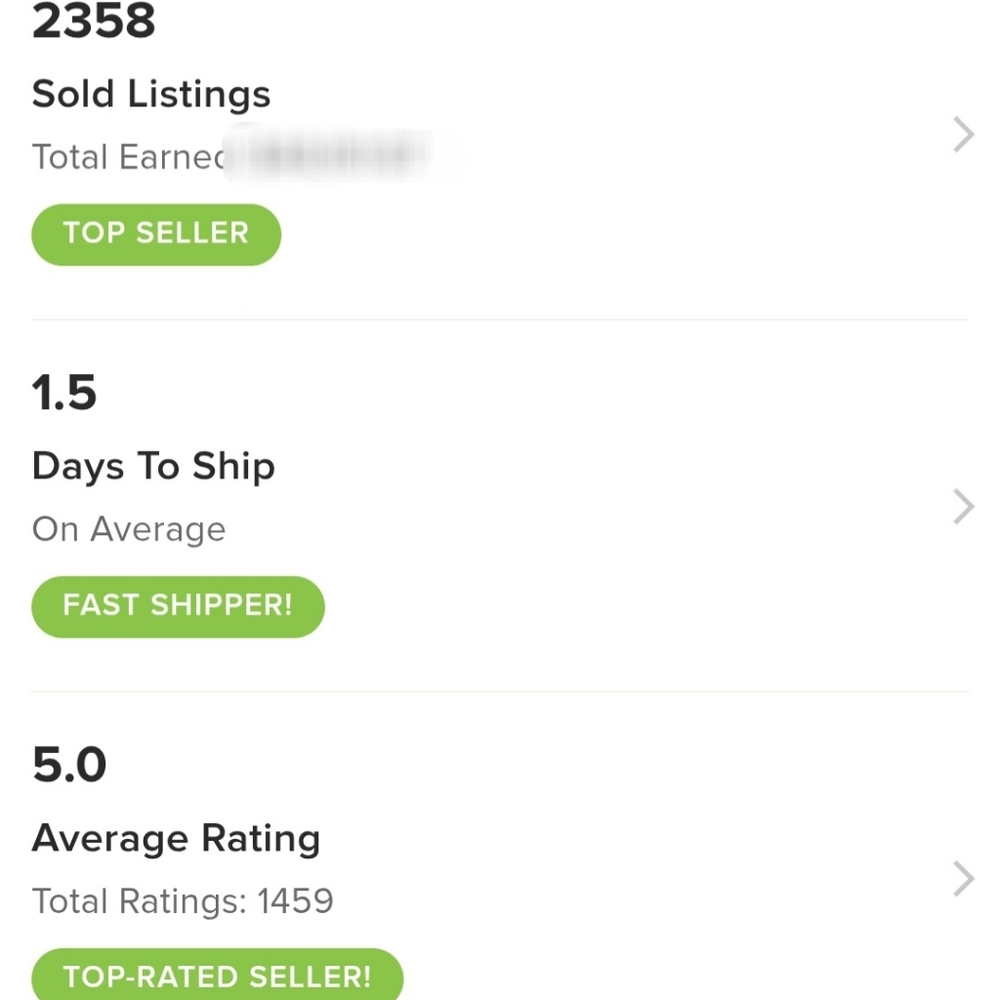This screenshot has width=1000, height=1000.
Task: Tap the TOP SELLER badge
Action: click(x=156, y=234)
